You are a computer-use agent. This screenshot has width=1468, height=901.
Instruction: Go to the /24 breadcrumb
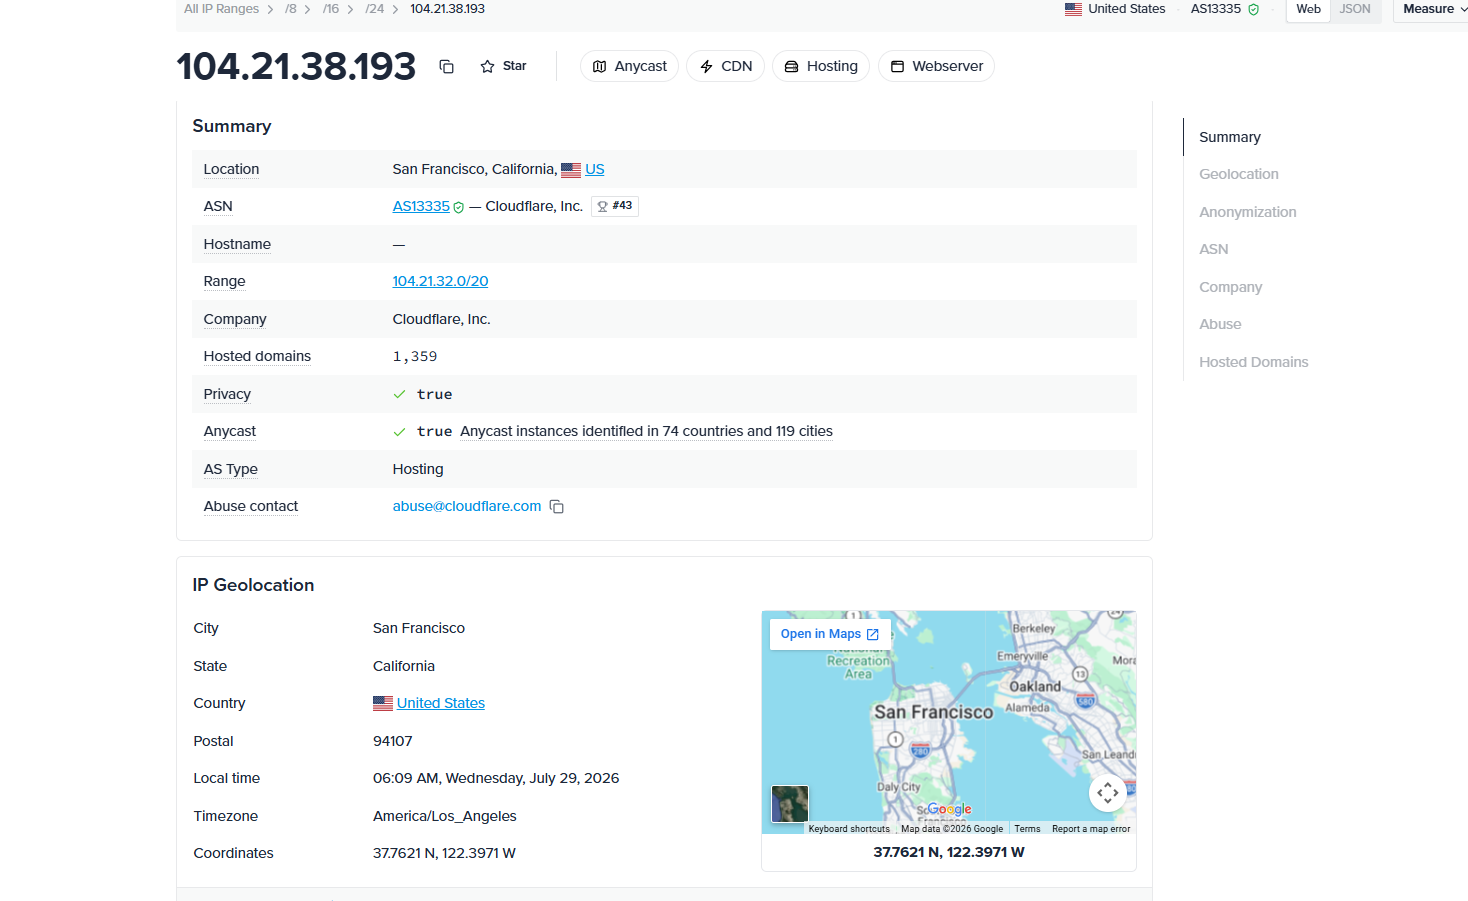(x=375, y=9)
